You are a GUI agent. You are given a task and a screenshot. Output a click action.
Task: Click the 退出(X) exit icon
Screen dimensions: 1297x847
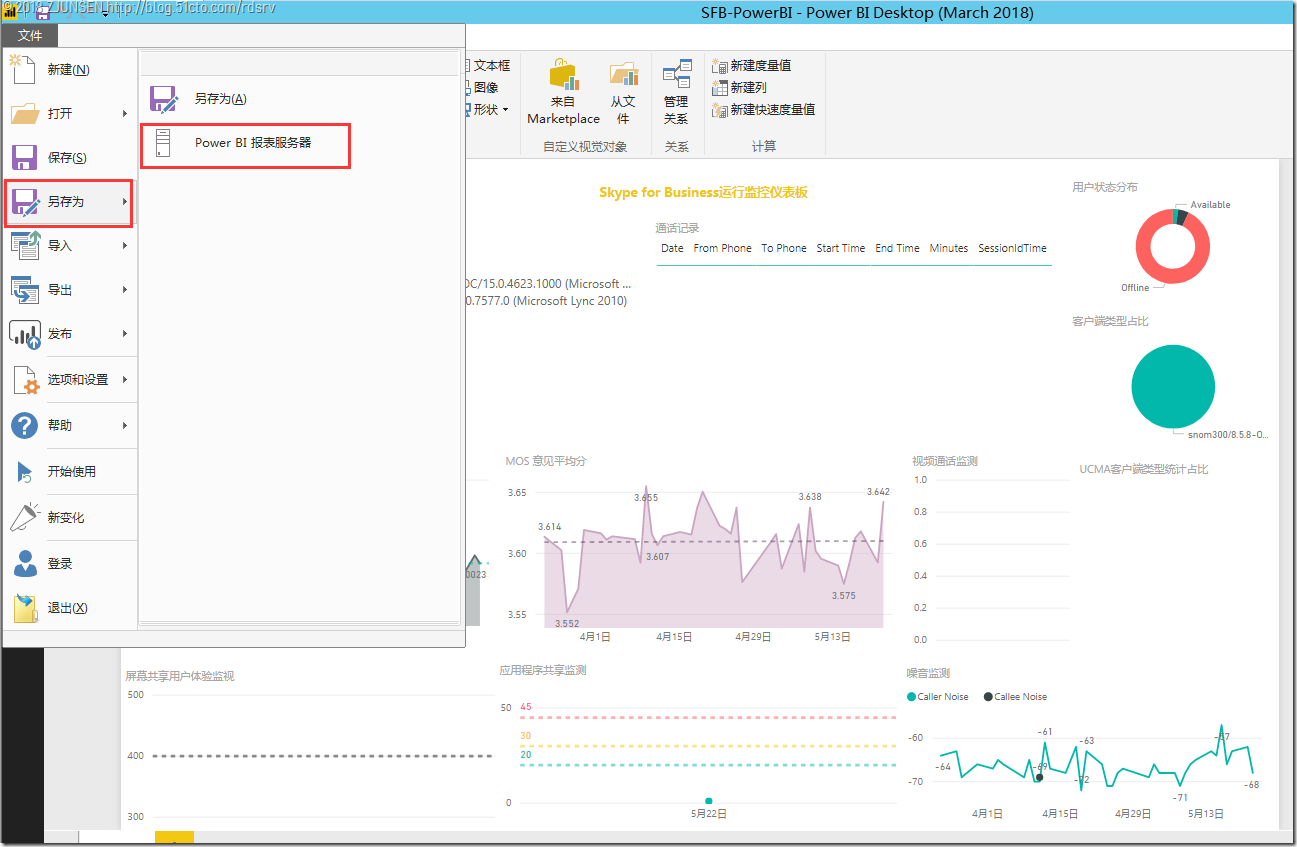click(x=24, y=608)
